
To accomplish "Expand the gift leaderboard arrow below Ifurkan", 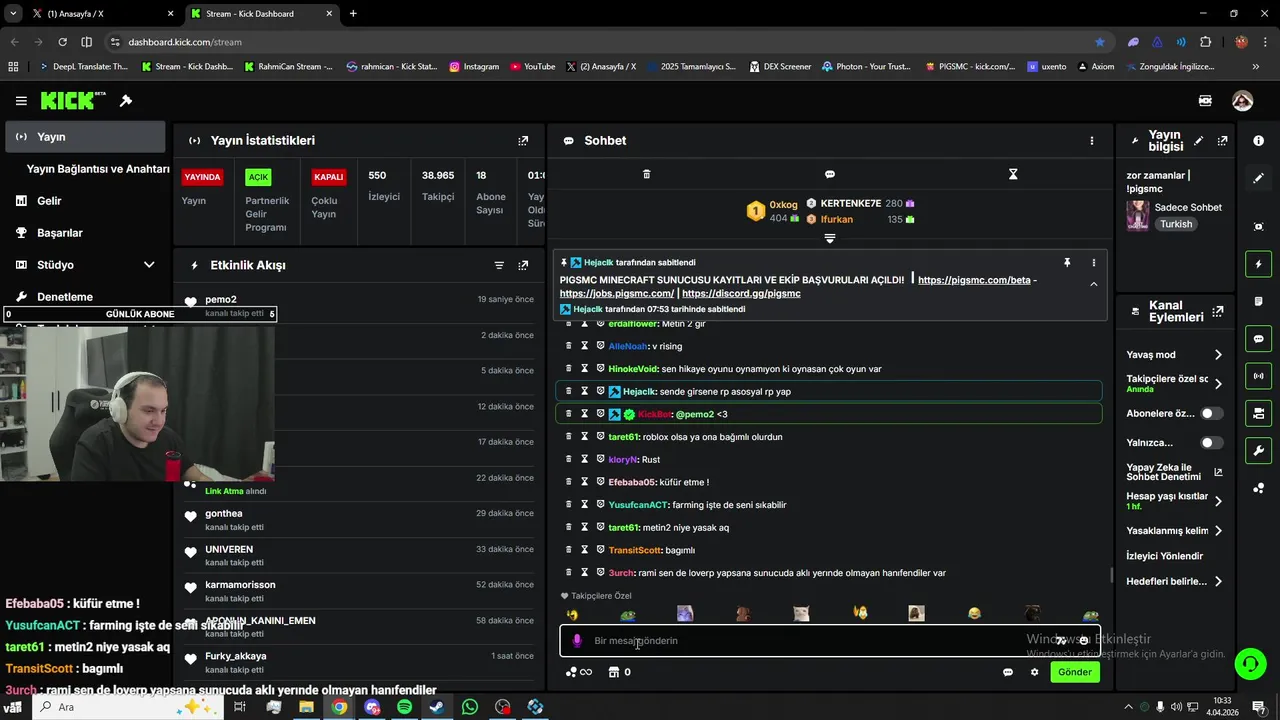I will (x=829, y=238).
